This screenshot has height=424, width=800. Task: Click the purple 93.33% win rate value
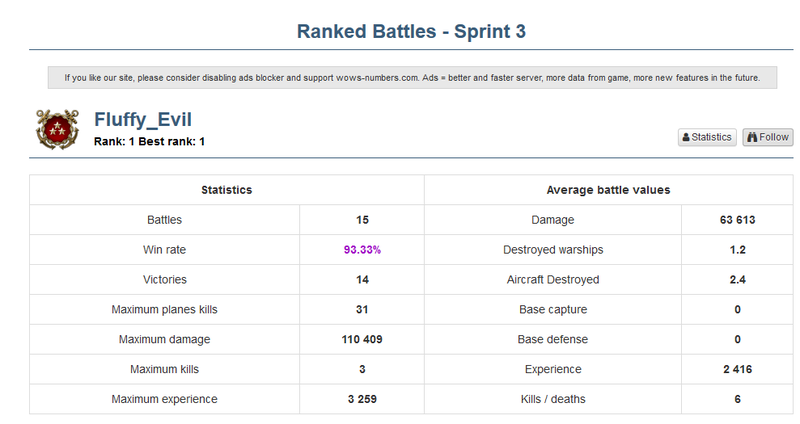click(362, 250)
